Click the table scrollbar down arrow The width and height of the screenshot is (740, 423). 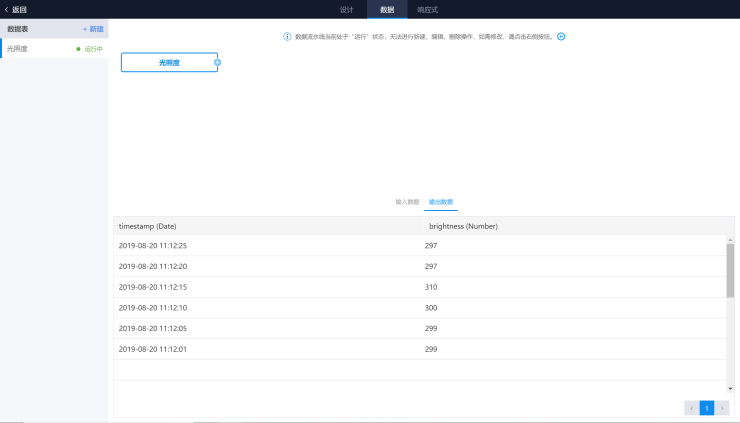click(x=730, y=389)
